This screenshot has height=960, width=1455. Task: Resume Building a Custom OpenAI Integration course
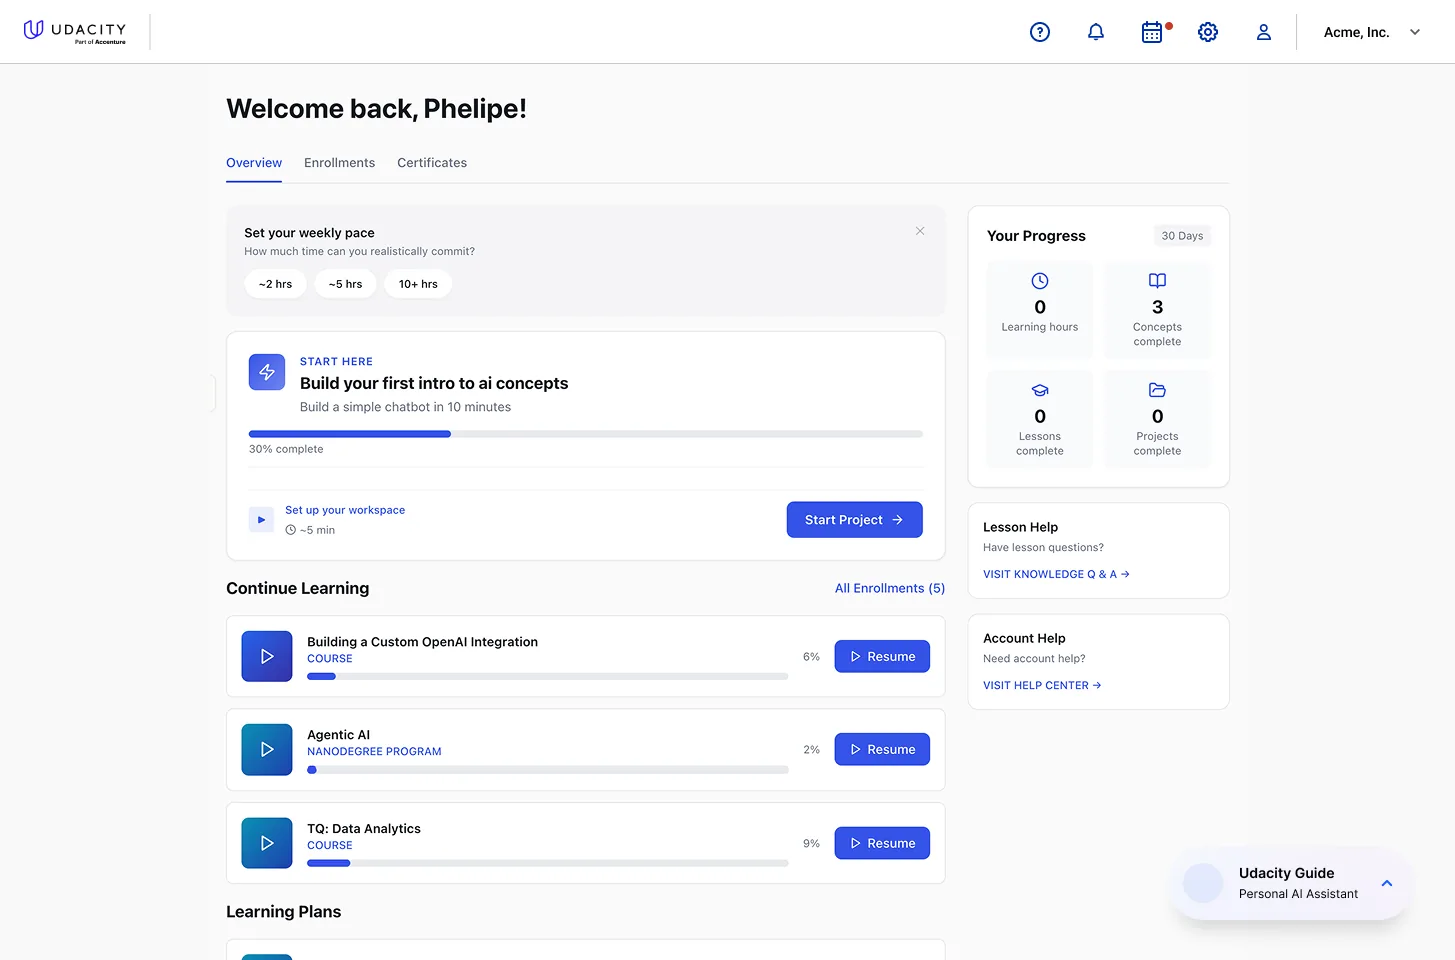(x=882, y=656)
